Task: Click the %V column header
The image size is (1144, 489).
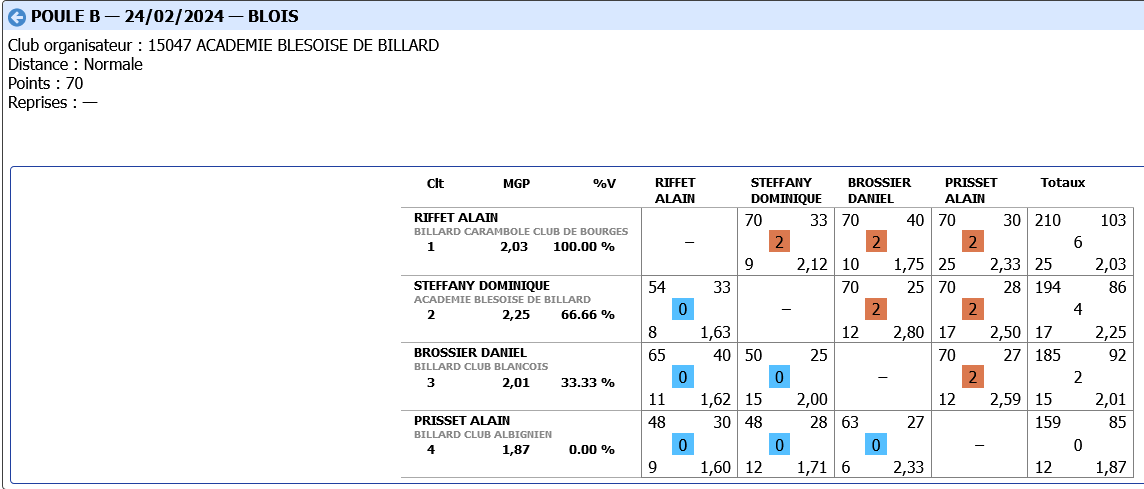Action: point(604,183)
